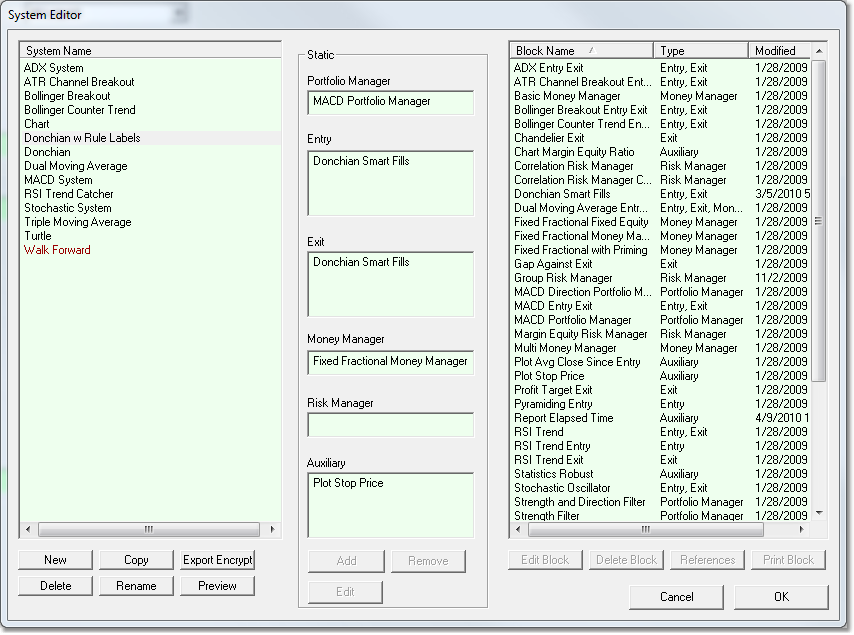The width and height of the screenshot is (854, 635).
Task: Select Profit Target Exit block
Action: point(553,390)
